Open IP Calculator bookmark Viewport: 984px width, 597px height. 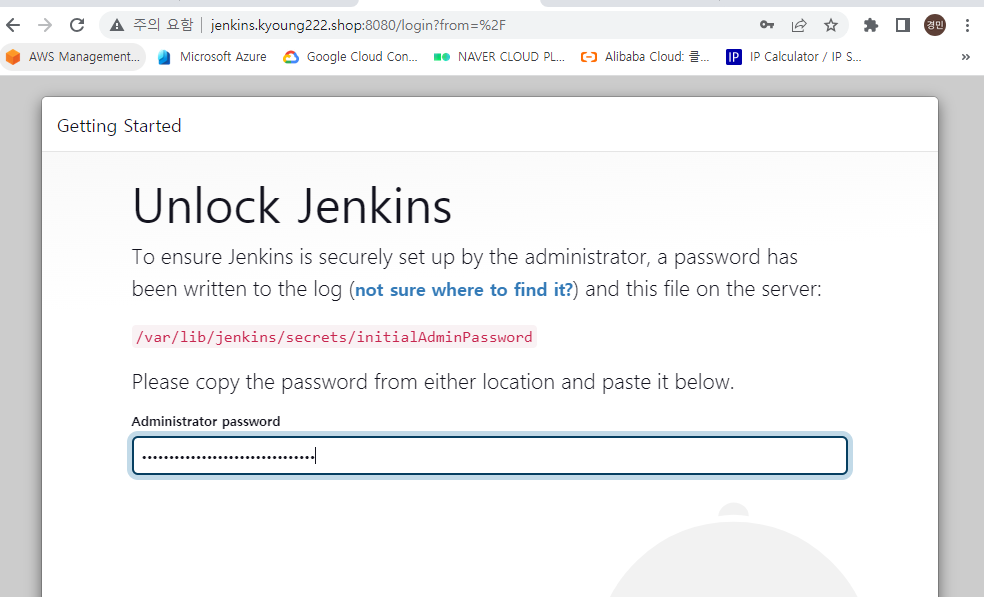click(x=794, y=56)
